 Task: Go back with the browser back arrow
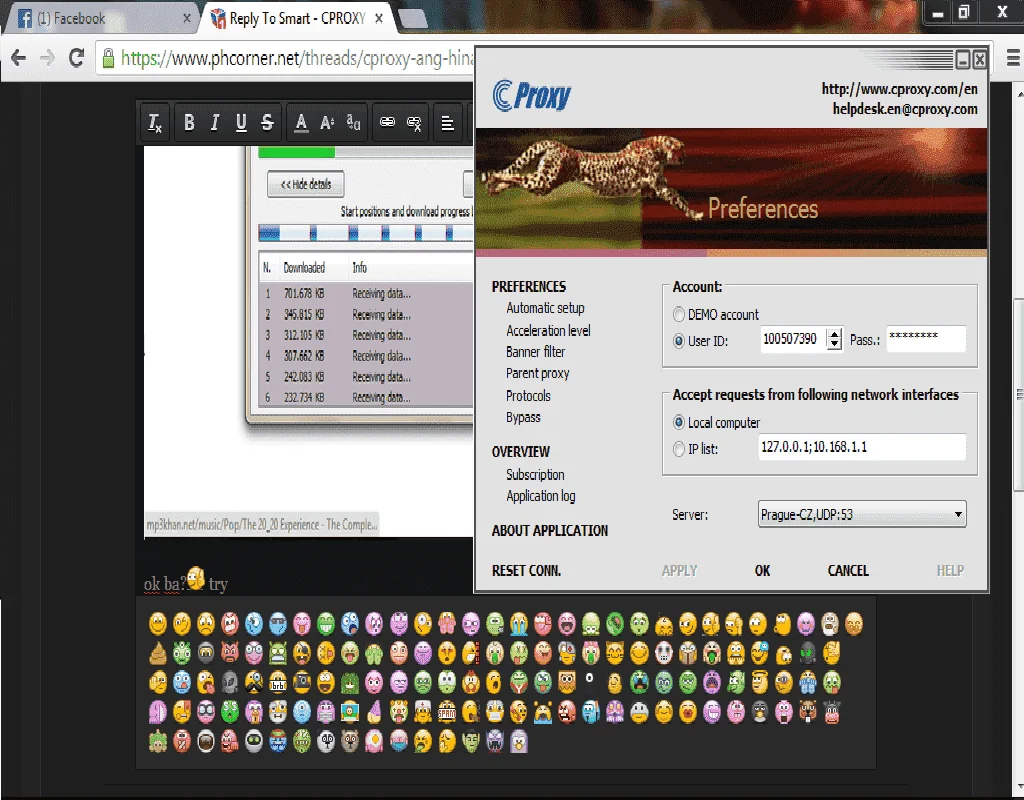coord(19,58)
